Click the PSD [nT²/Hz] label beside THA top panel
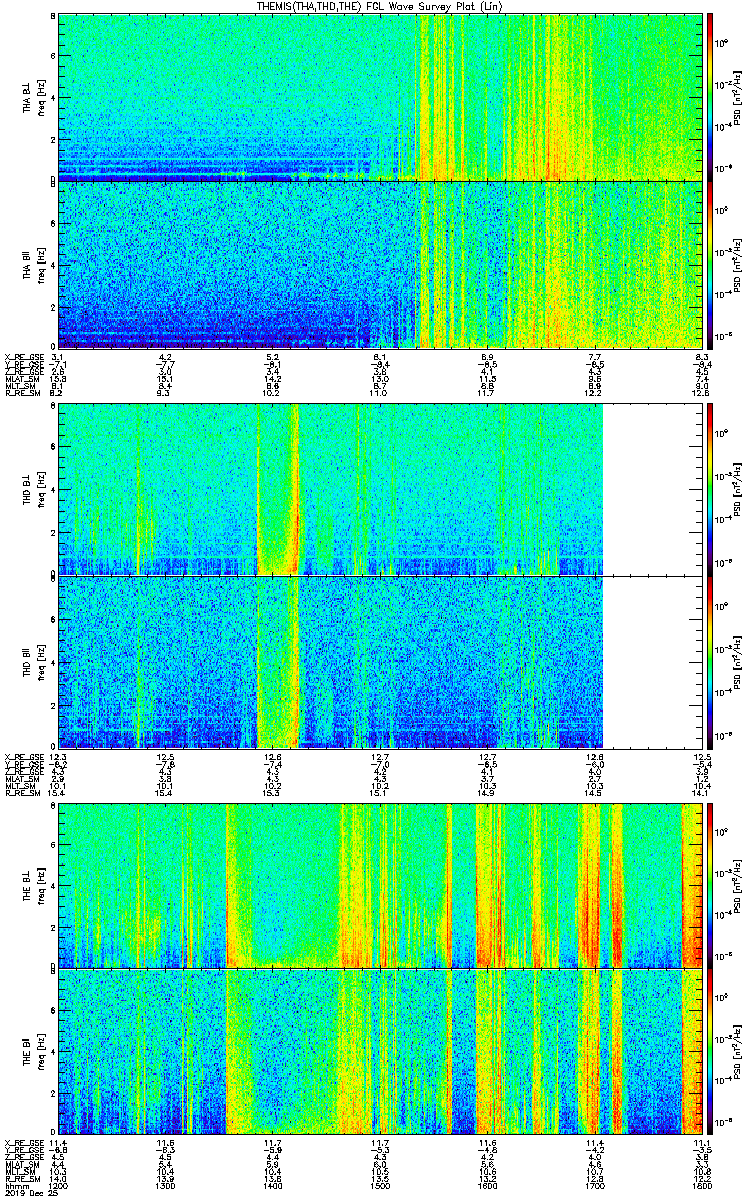The height and width of the screenshot is (1200, 750). click(737, 97)
